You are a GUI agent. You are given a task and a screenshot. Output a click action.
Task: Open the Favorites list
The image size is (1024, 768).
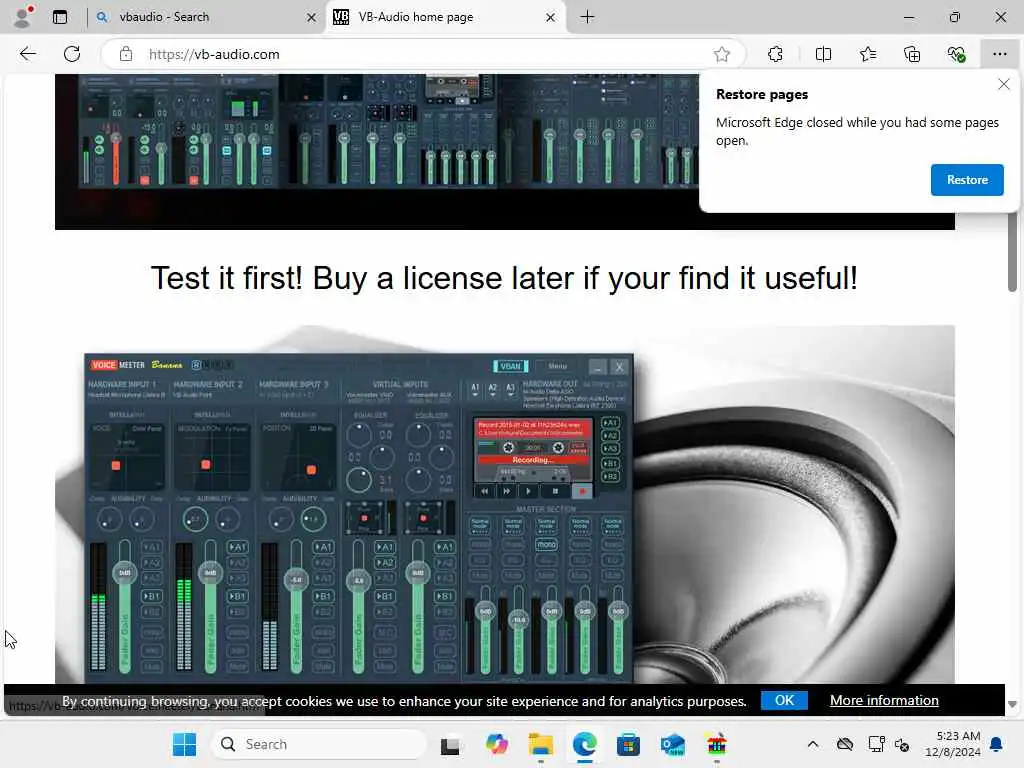pyautogui.click(x=868, y=54)
